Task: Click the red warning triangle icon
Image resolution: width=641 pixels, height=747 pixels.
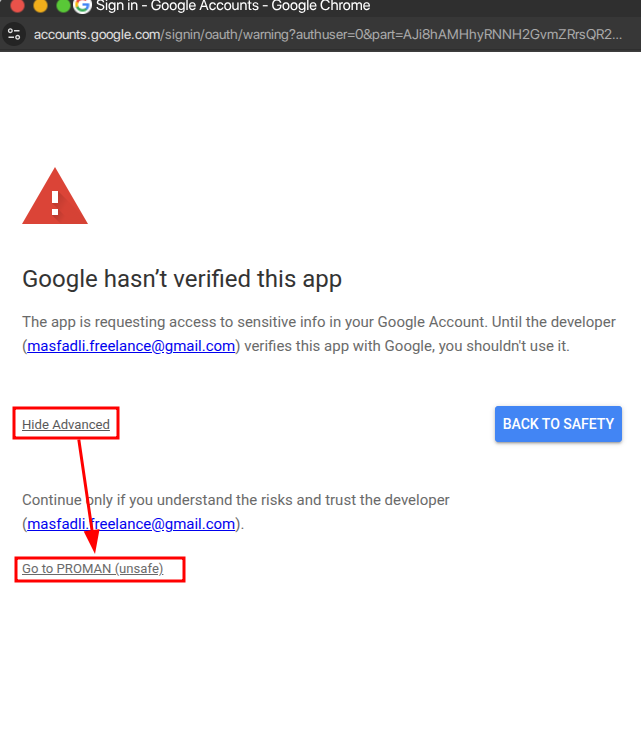Action: pos(55,197)
